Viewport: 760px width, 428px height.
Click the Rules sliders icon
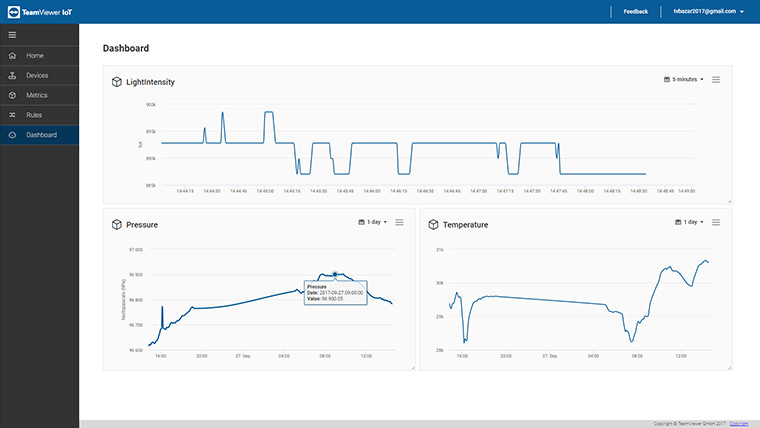pos(12,115)
